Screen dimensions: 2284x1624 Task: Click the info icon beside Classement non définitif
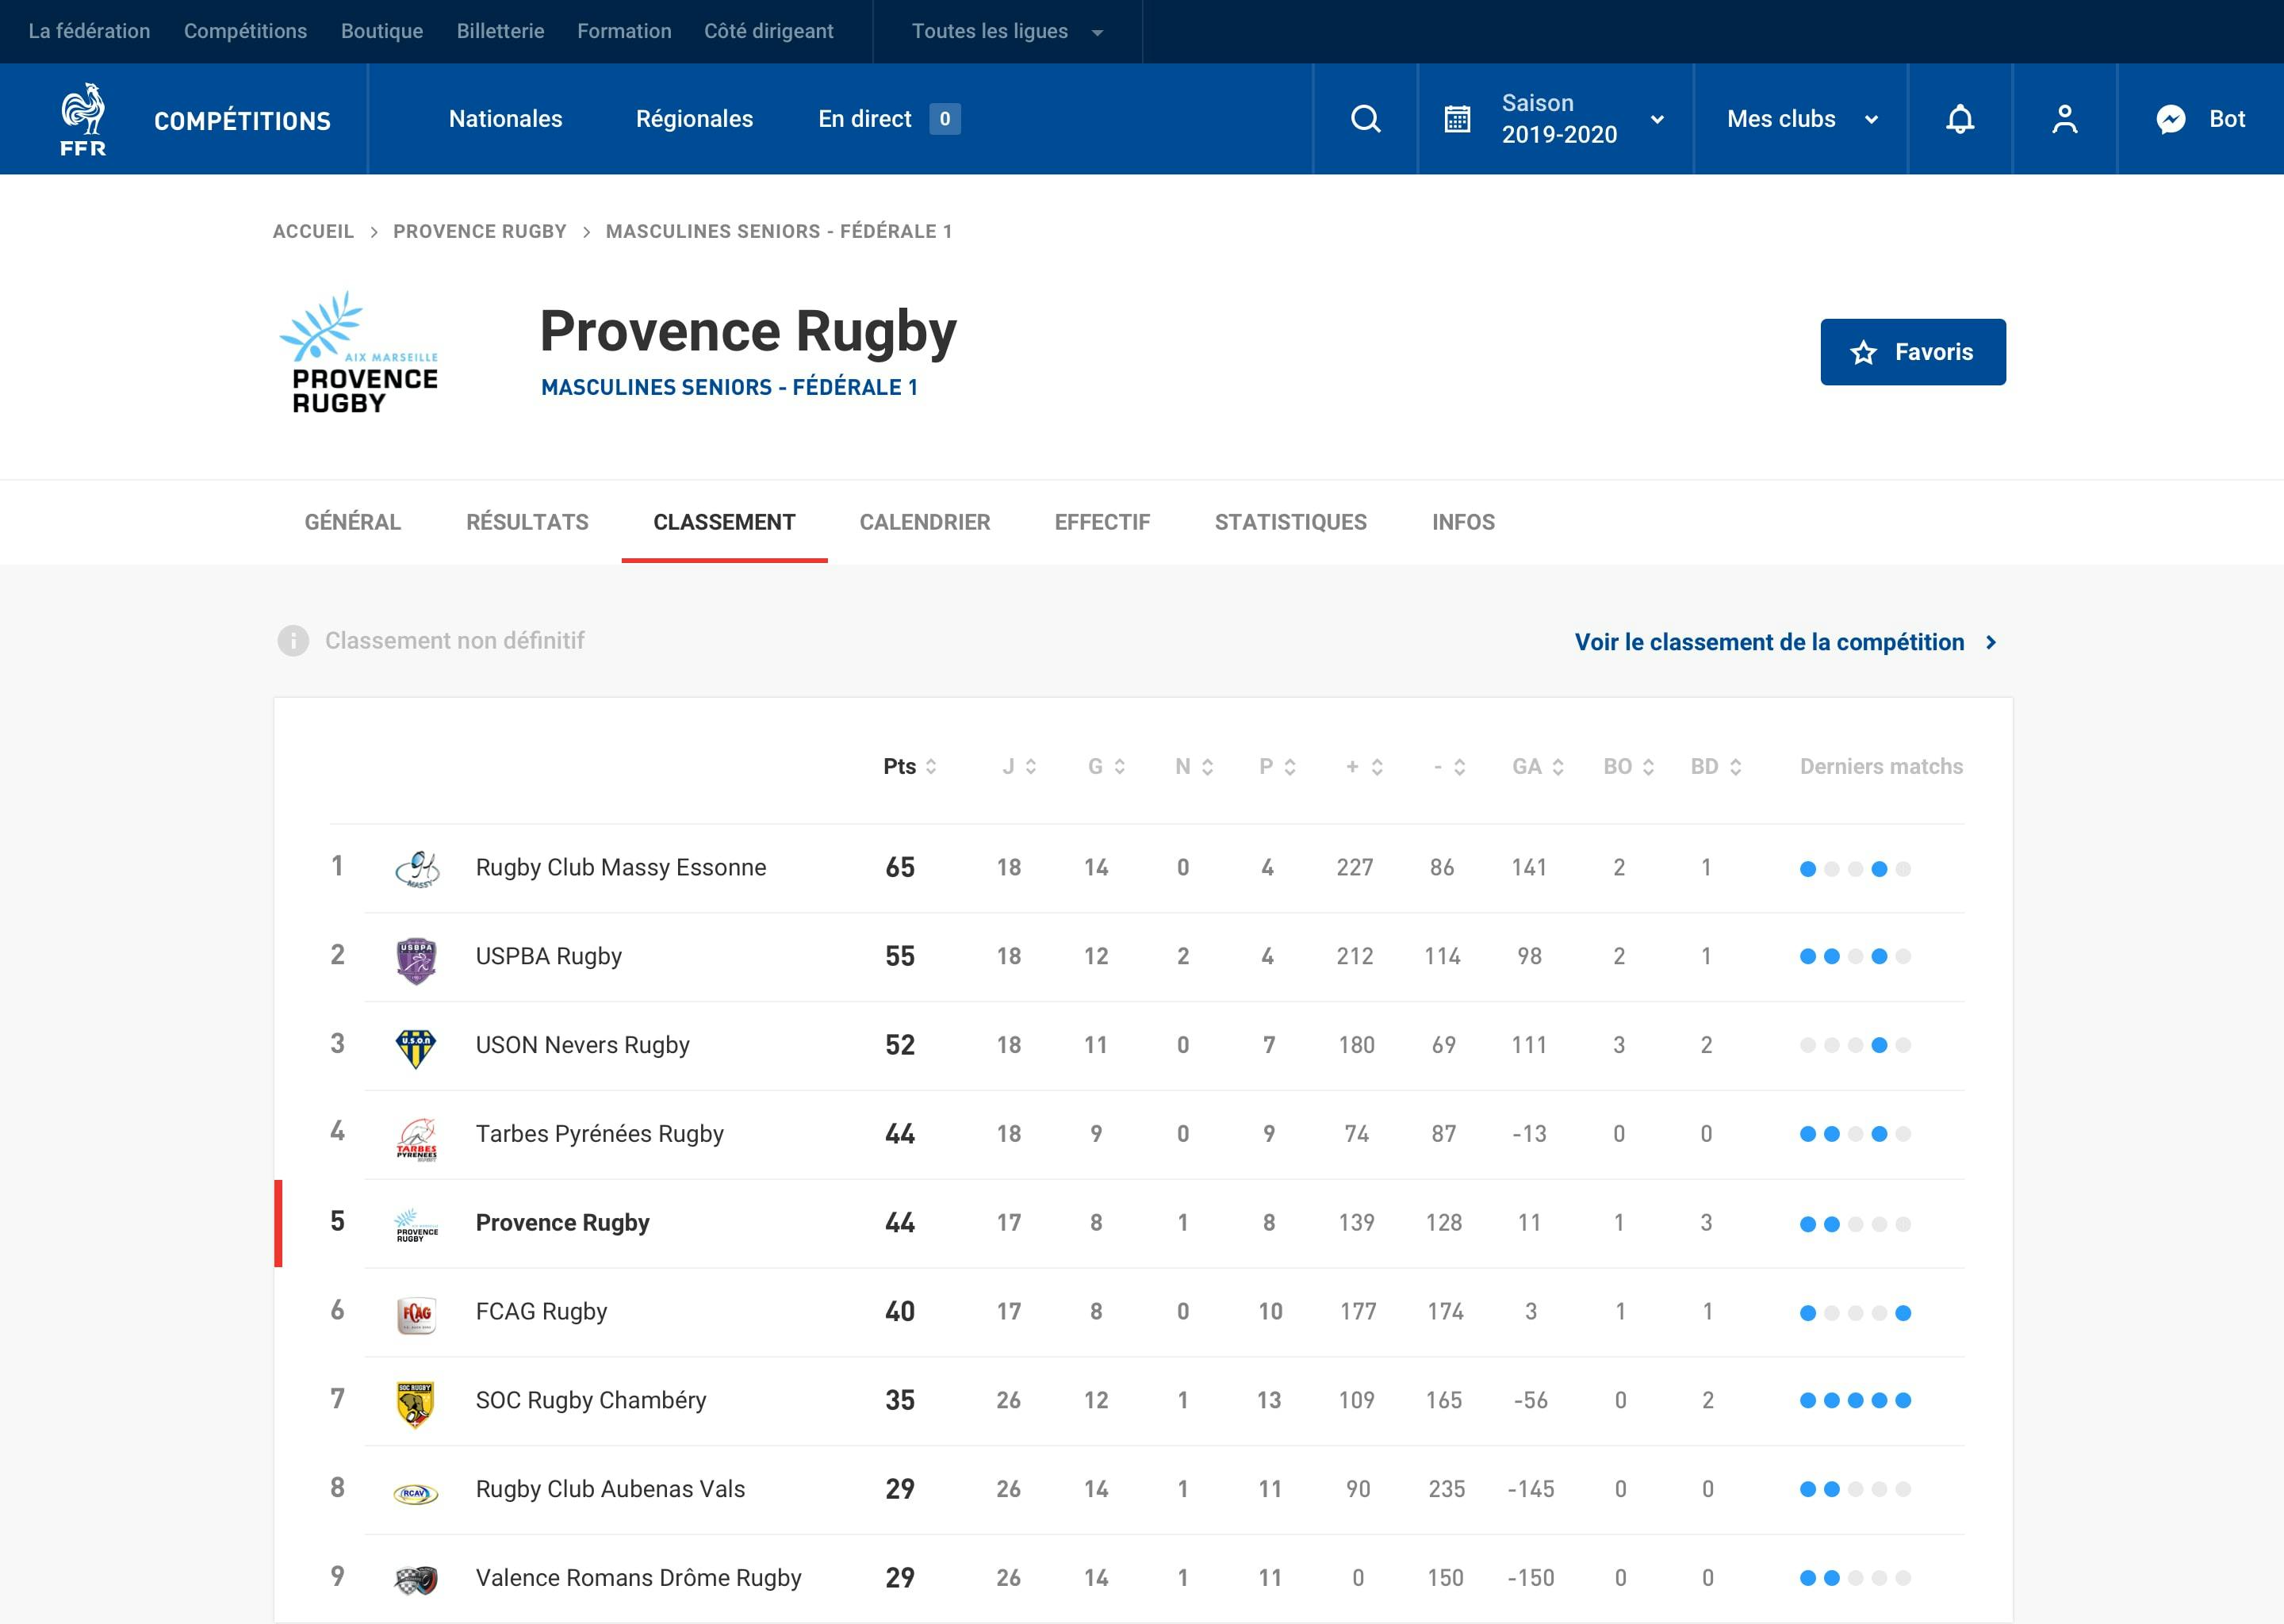tap(293, 640)
